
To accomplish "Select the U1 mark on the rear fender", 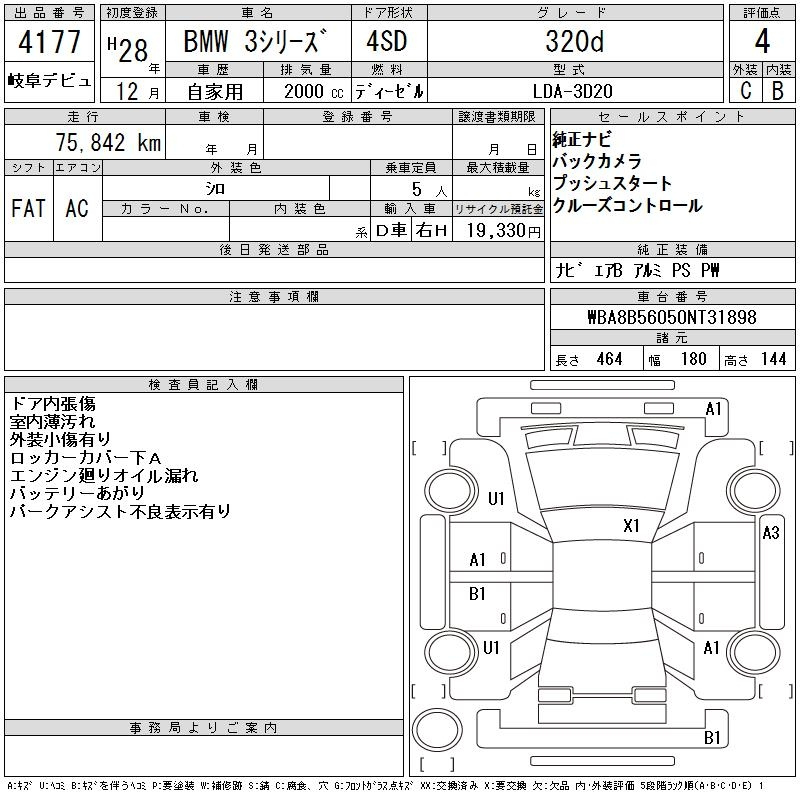I will (491, 648).
